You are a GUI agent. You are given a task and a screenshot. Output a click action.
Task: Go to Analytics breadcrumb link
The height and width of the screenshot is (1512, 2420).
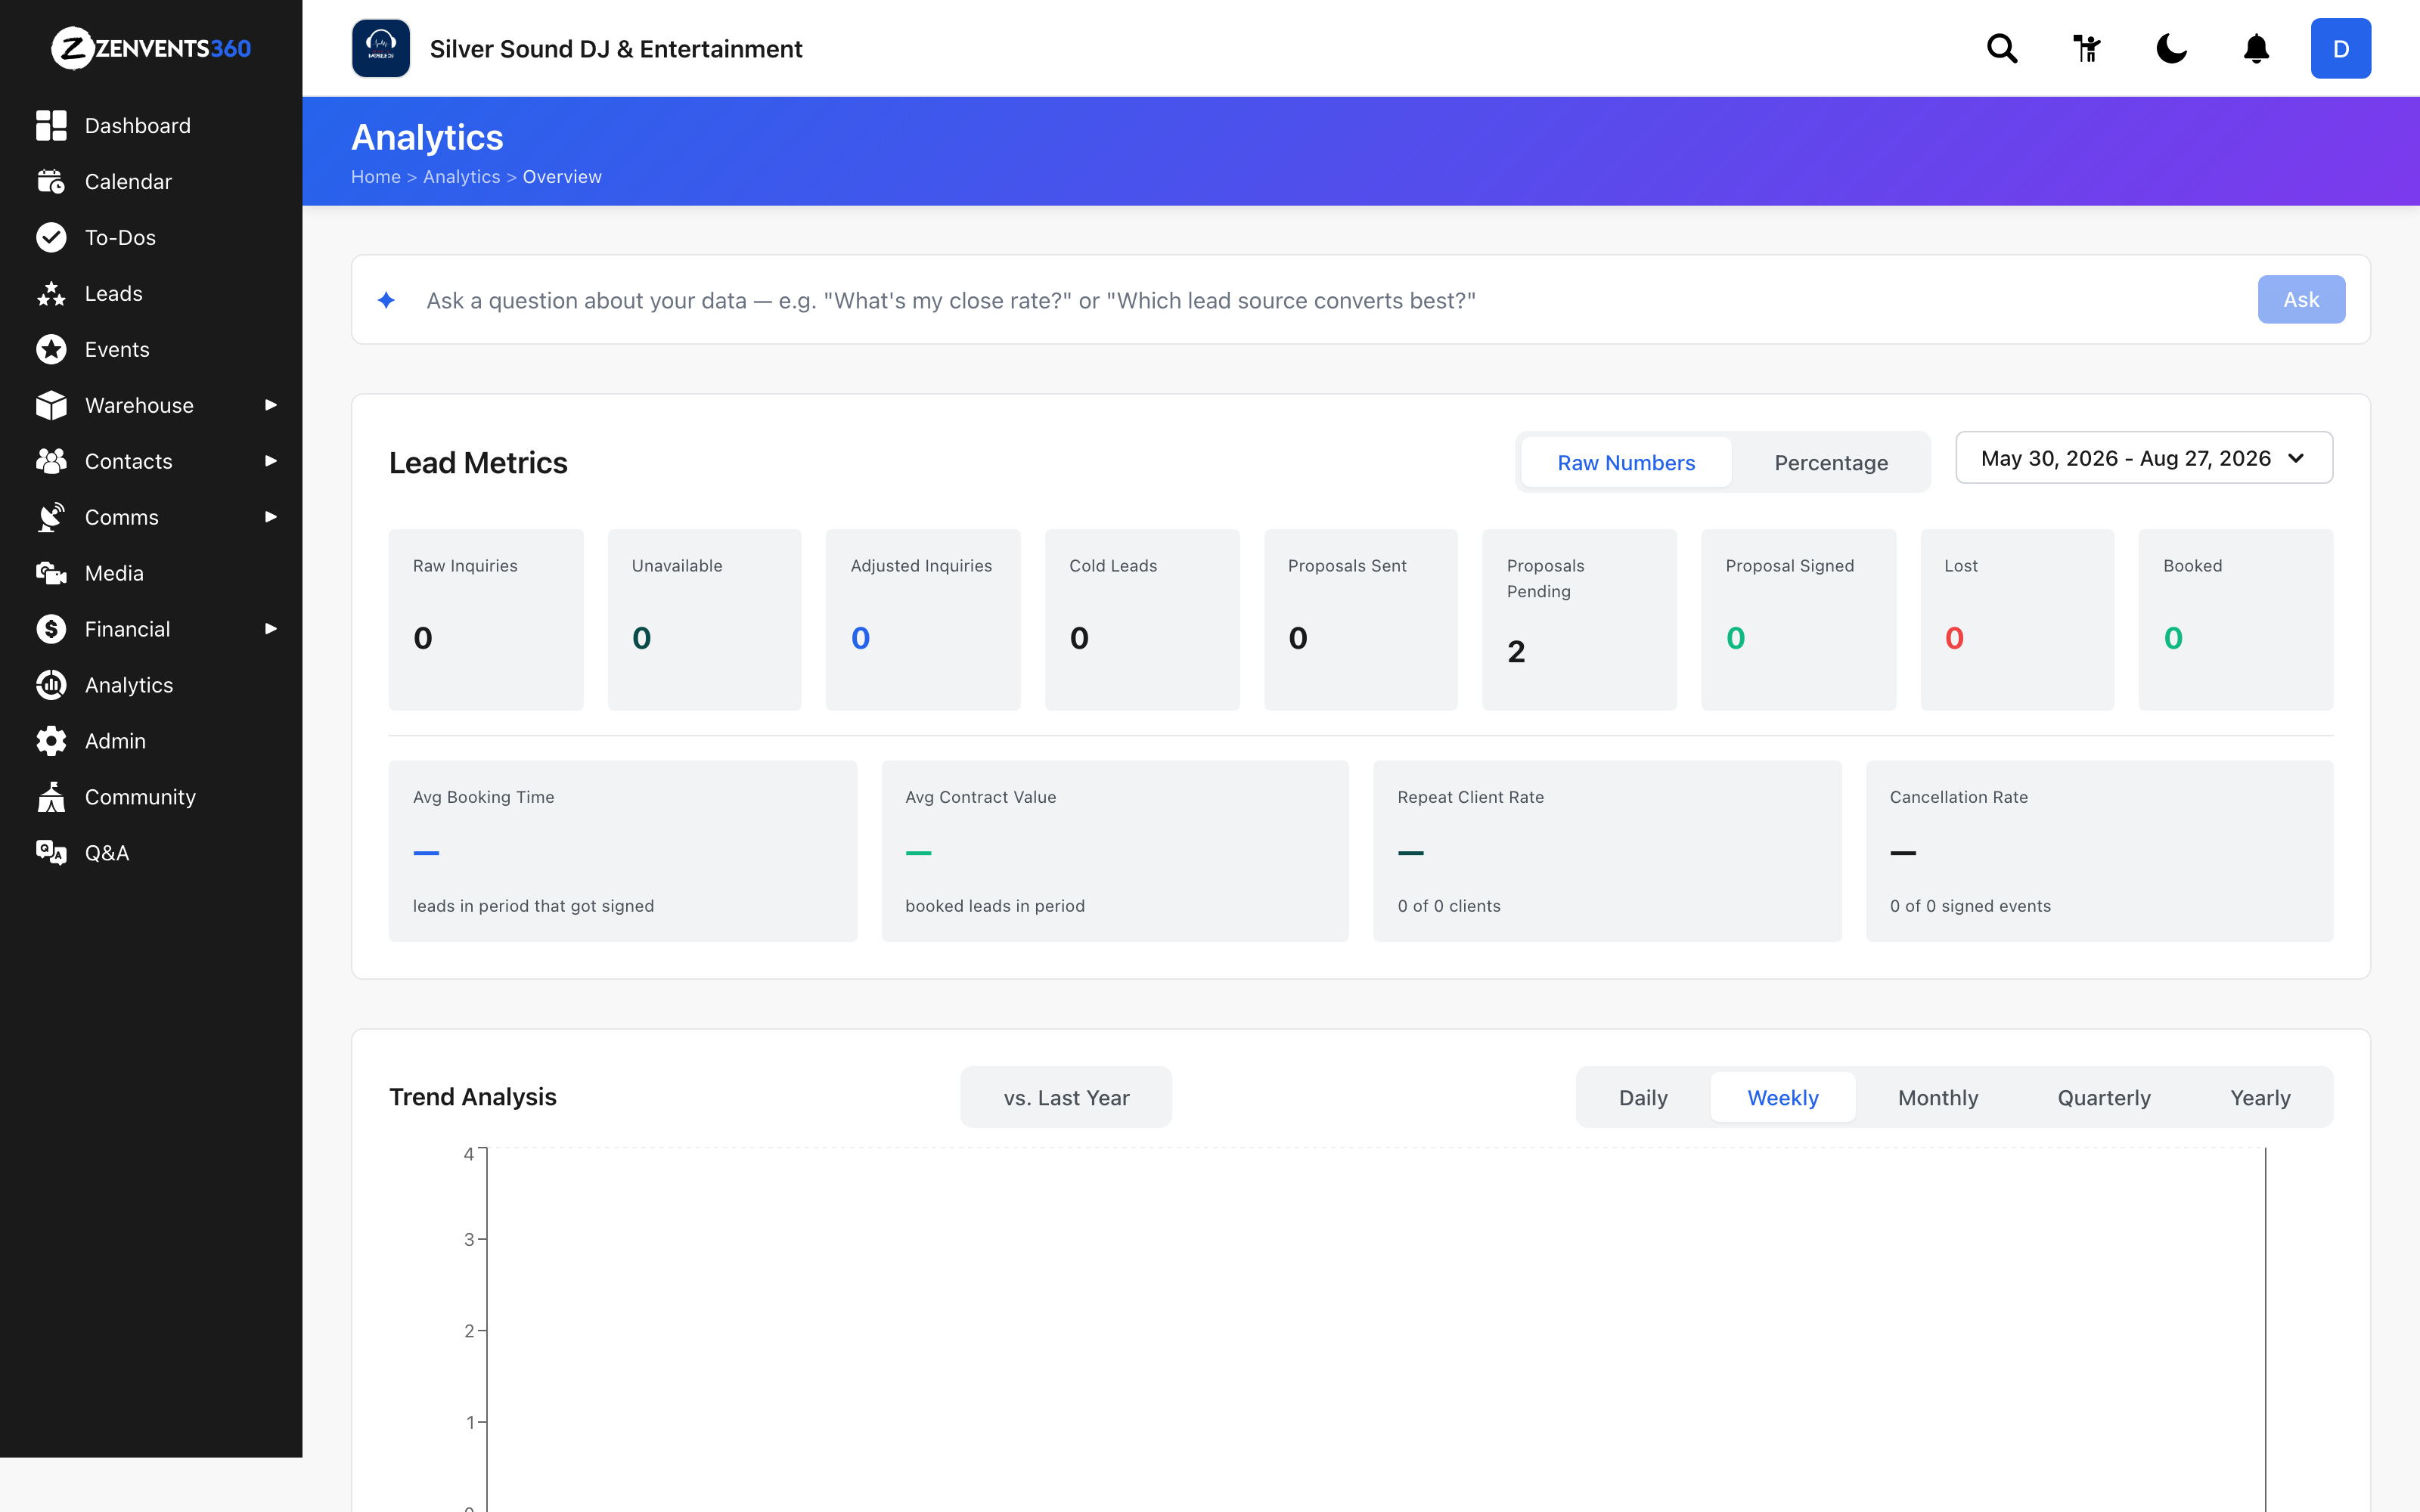pyautogui.click(x=461, y=177)
